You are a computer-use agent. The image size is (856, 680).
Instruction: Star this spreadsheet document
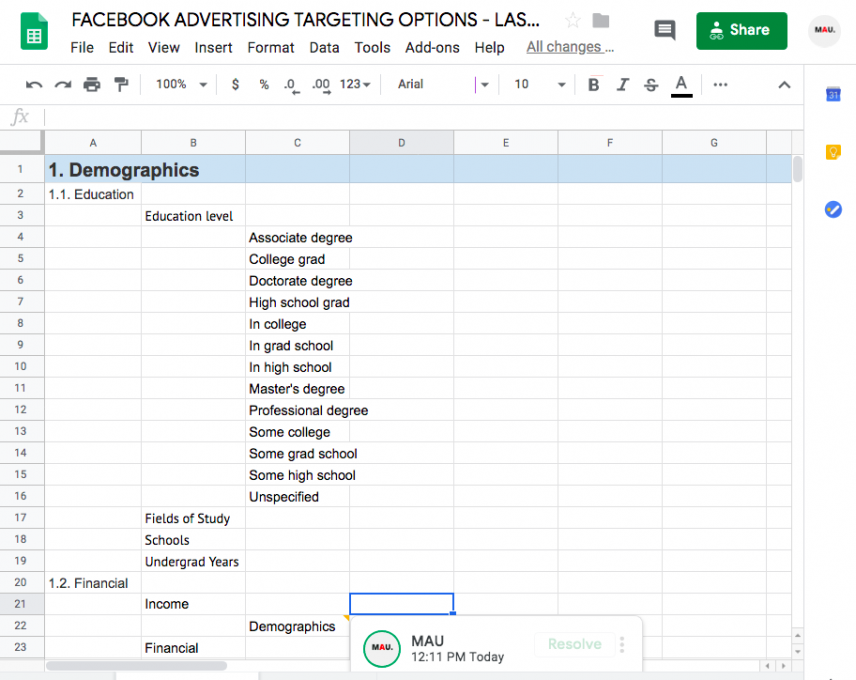573,21
